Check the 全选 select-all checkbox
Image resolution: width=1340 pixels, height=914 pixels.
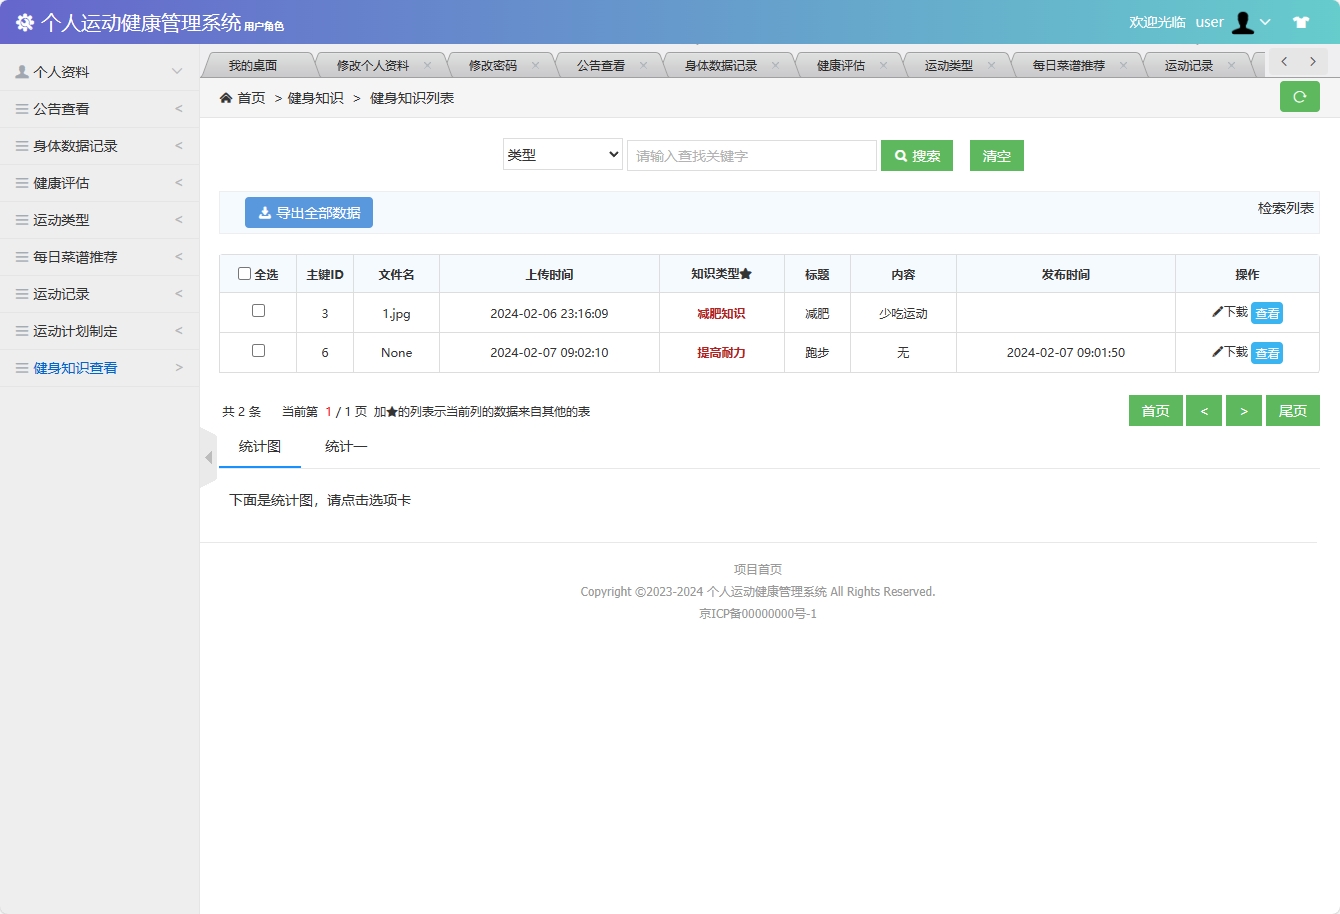244,272
